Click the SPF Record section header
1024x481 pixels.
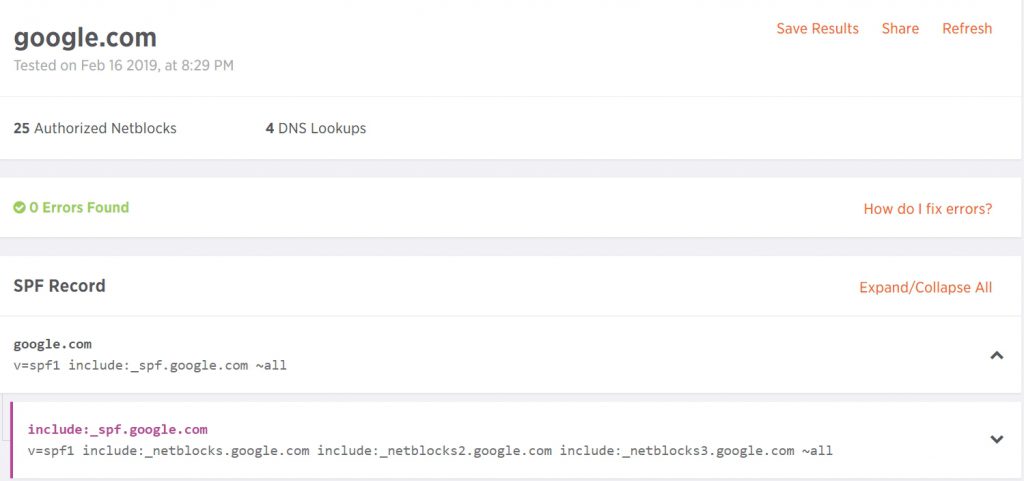pyautogui.click(x=59, y=286)
